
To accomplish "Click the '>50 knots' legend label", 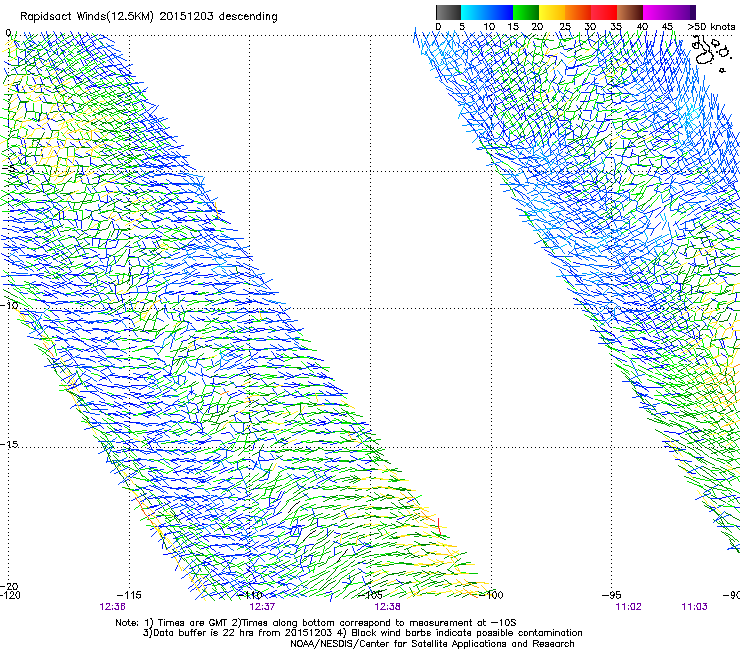I will tap(711, 27).
